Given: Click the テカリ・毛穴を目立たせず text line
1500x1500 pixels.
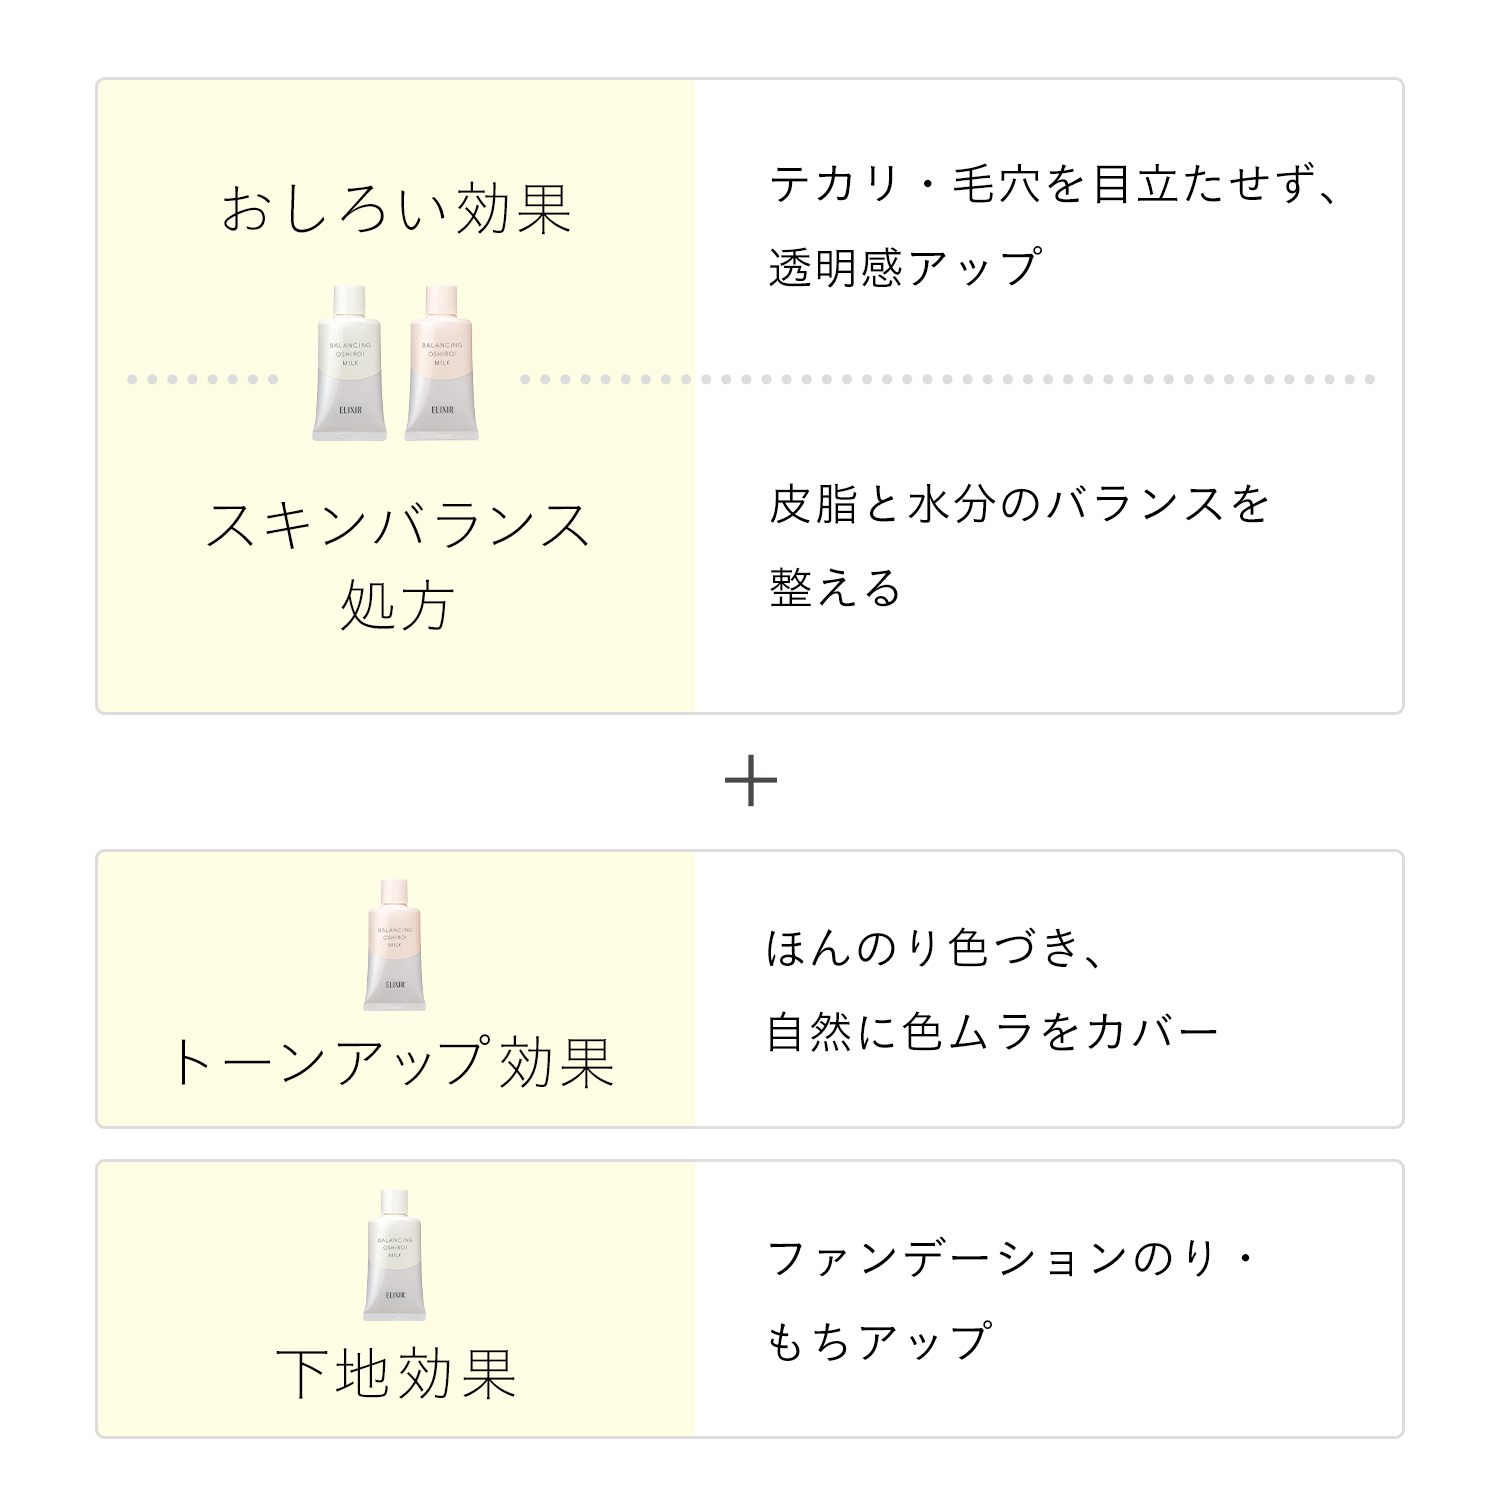Looking at the screenshot, I should (1053, 186).
